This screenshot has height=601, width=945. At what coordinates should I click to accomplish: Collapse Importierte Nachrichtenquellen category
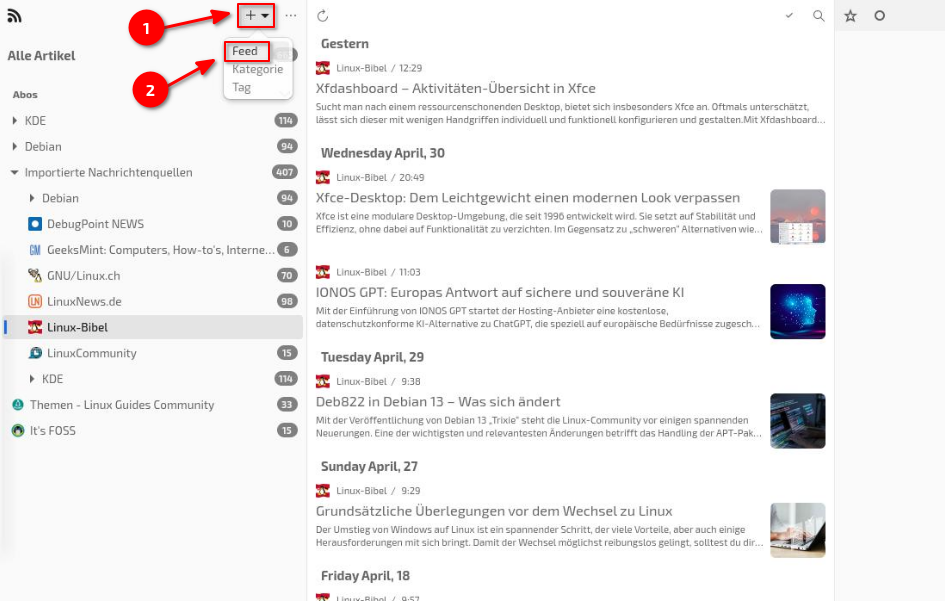[14, 172]
